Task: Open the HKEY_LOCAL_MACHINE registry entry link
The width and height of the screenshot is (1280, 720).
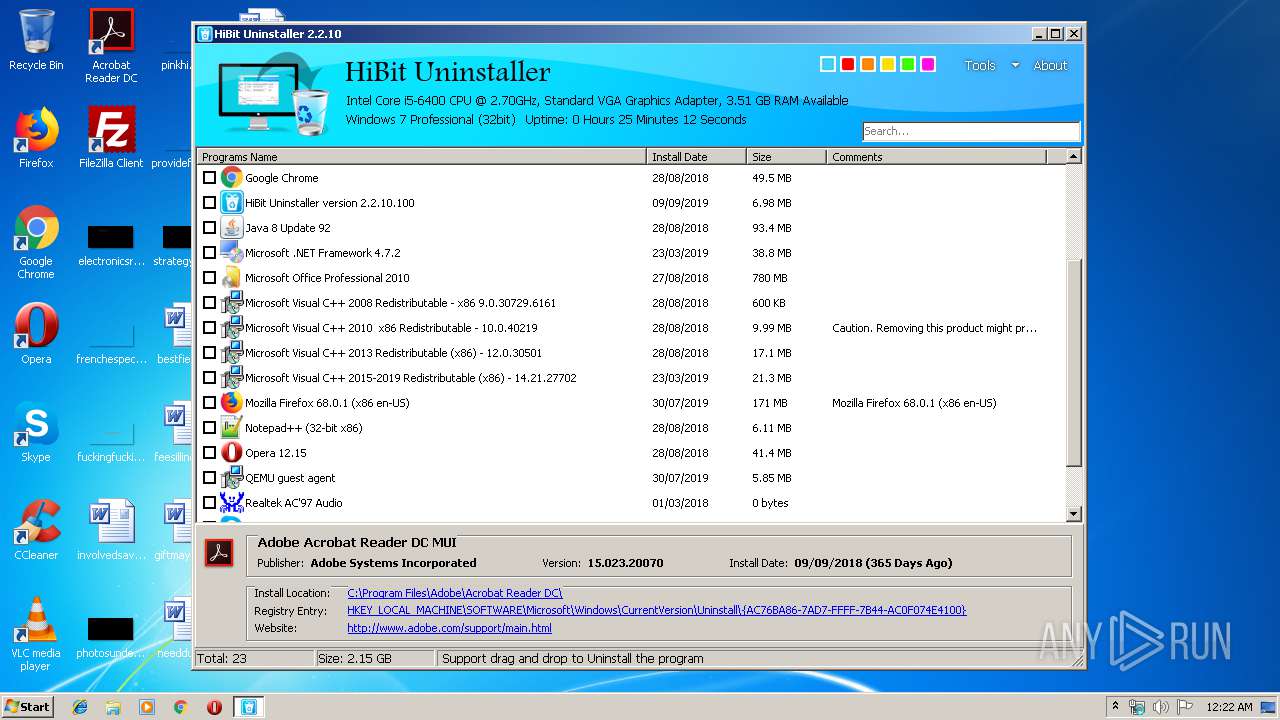Action: (x=657, y=610)
